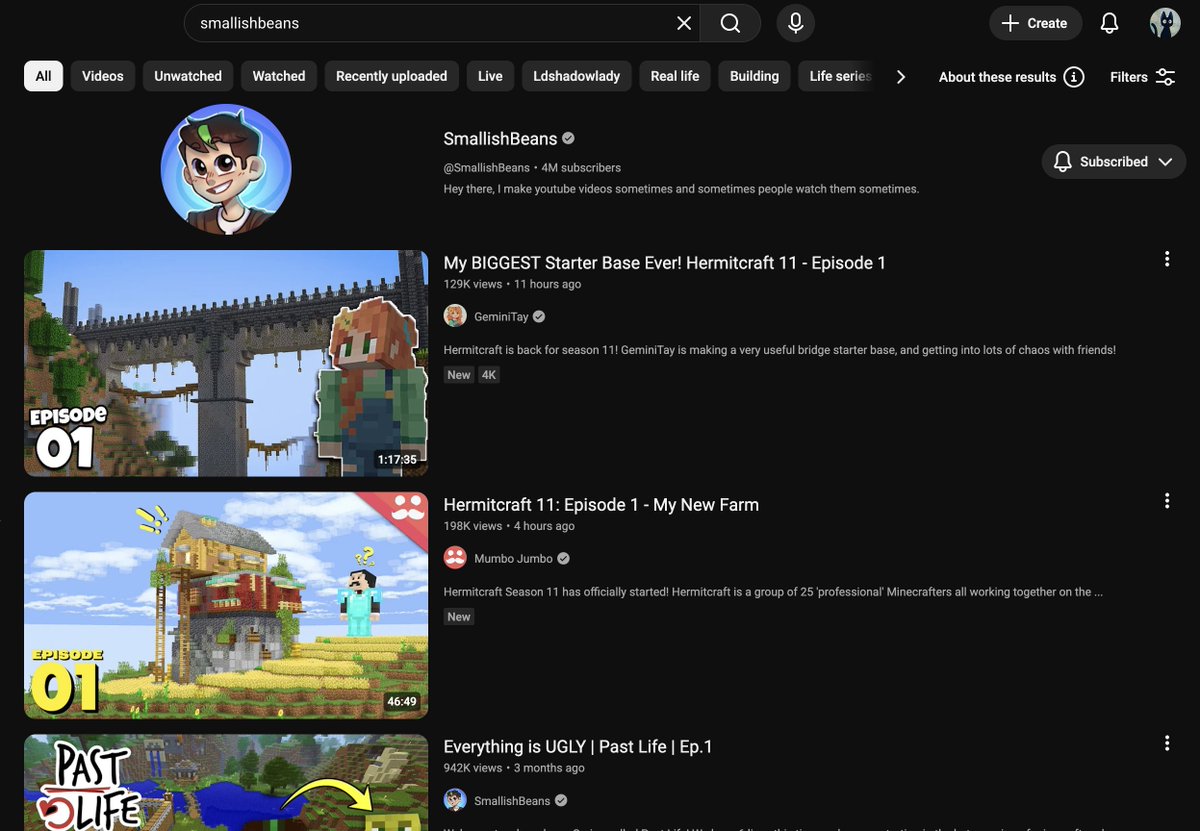Select the Live filter chip
This screenshot has width=1200, height=831.
click(490, 76)
